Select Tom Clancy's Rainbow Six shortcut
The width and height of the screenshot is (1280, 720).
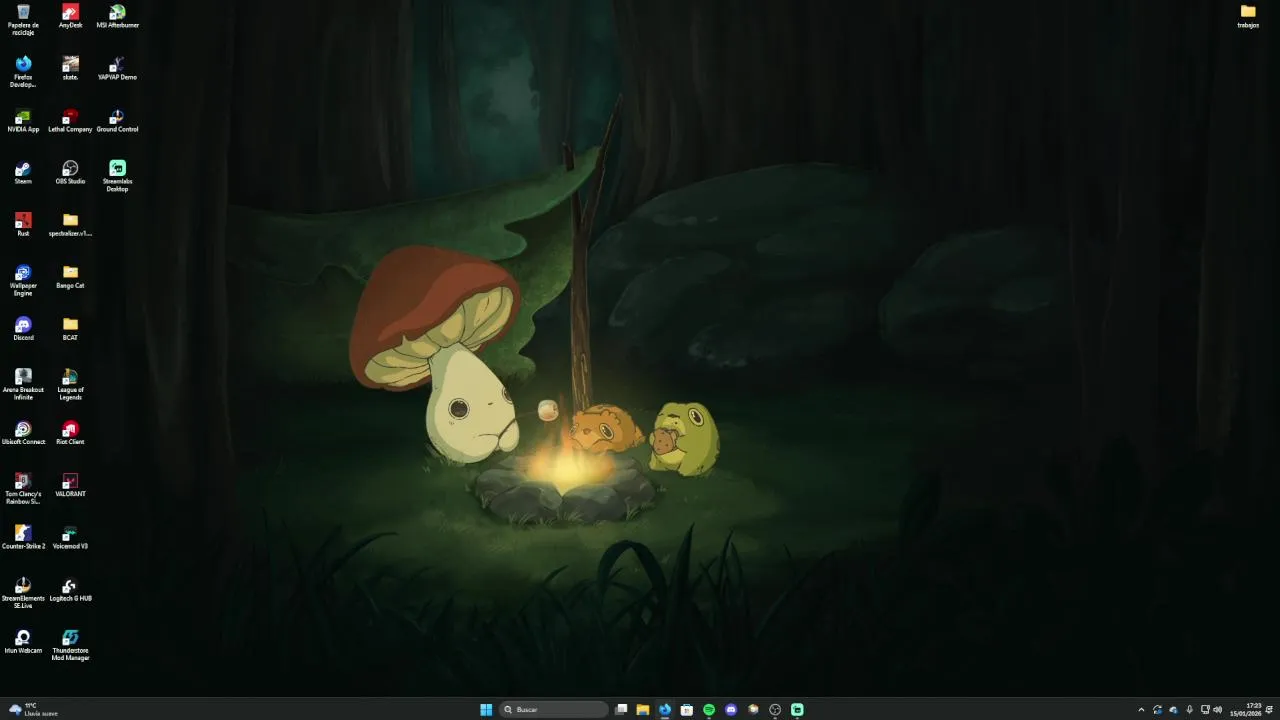coord(23,488)
